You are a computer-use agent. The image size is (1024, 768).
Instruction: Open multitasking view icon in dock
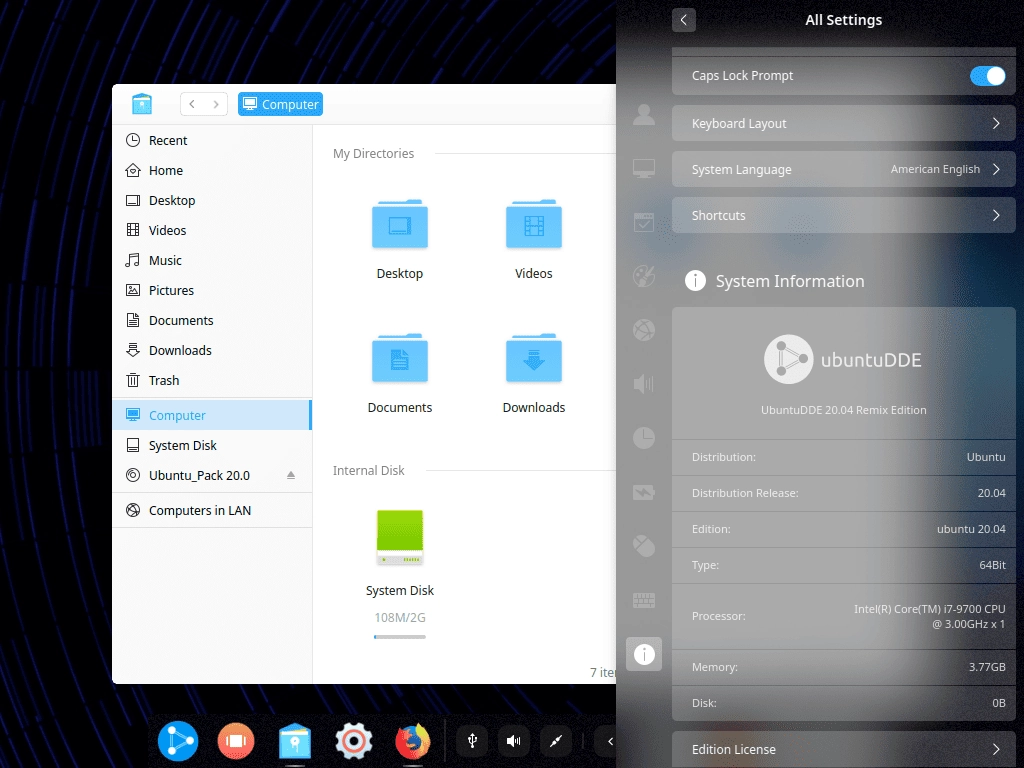pos(236,741)
